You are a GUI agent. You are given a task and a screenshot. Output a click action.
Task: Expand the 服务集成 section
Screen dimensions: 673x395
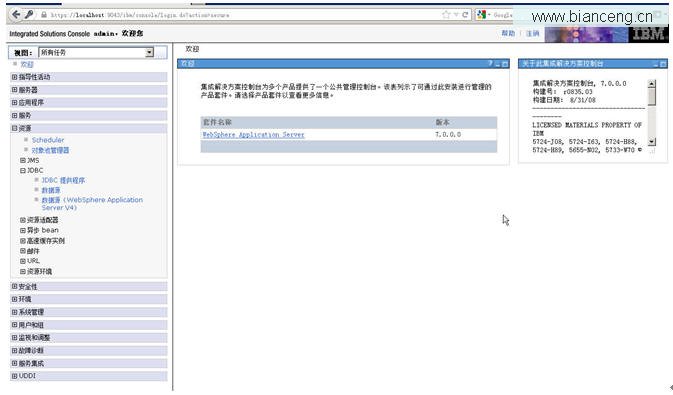tap(15, 363)
